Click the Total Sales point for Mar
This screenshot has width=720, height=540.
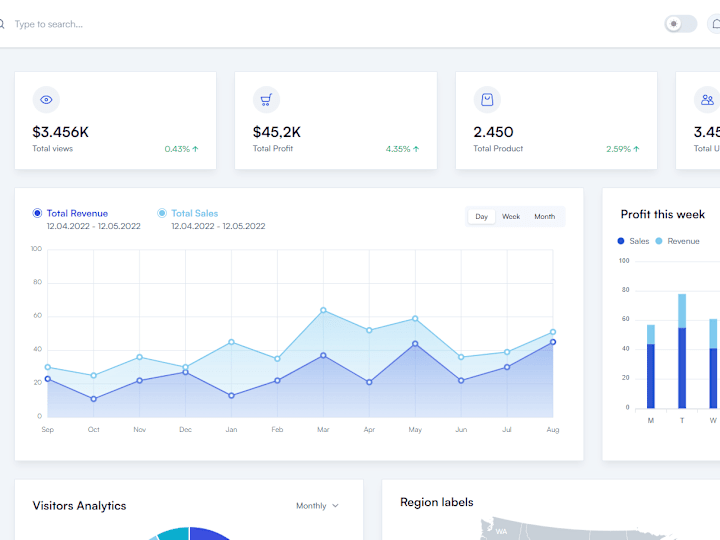click(323, 310)
